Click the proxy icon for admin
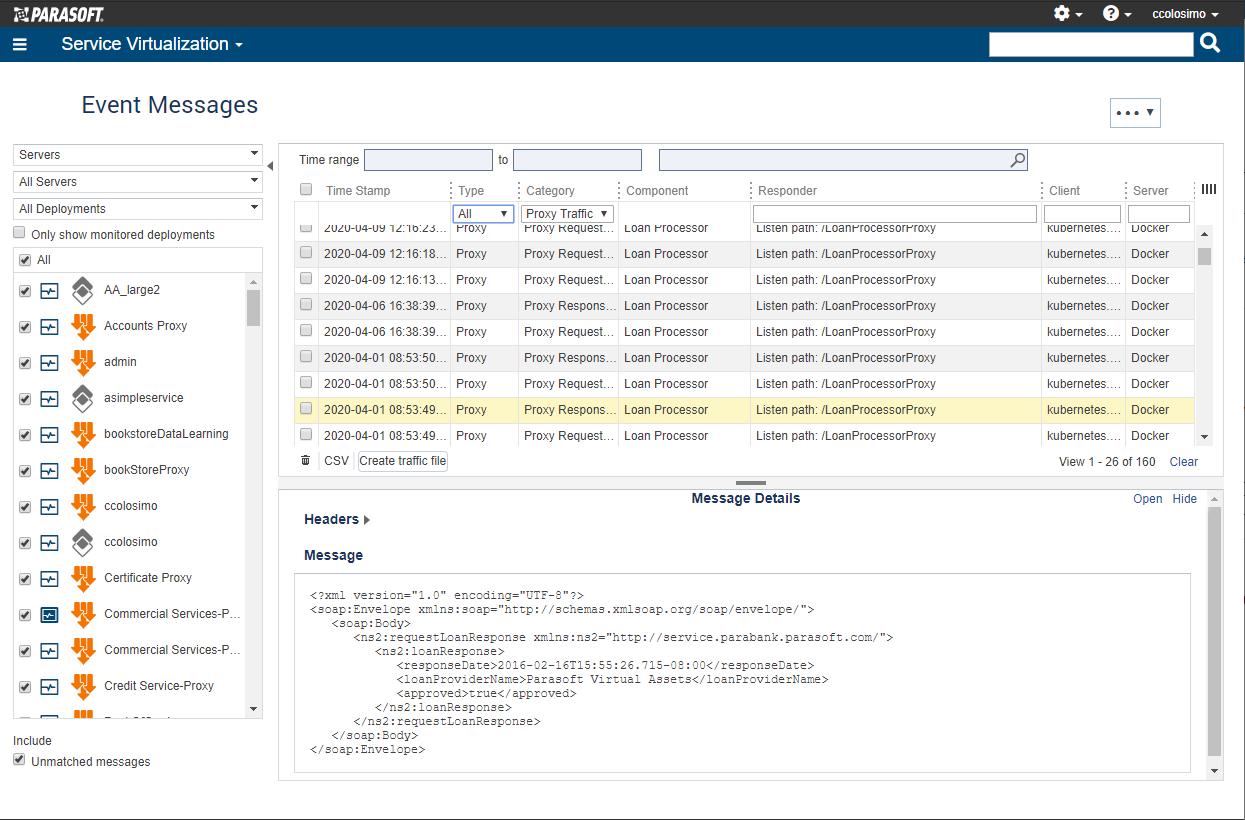Viewport: 1245px width, 820px height. tap(83, 362)
